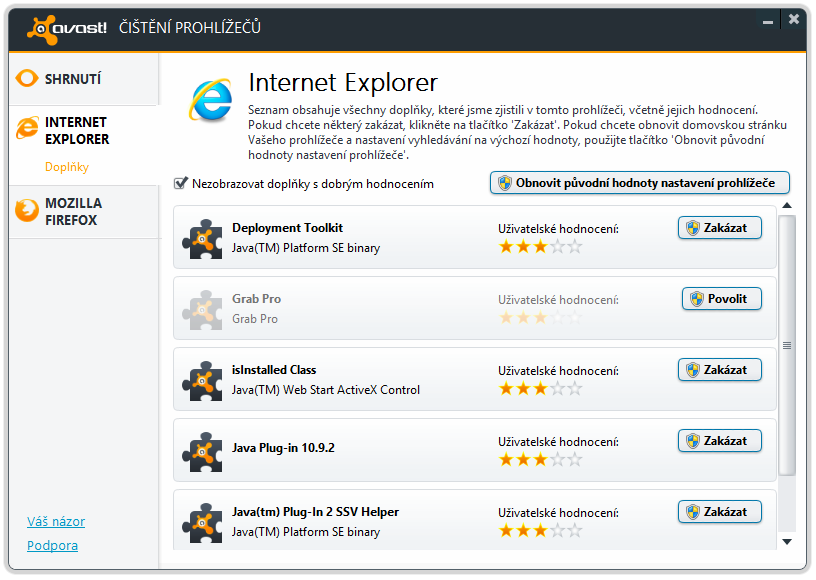Click the Internet Explorer heading text
The width and height of the screenshot is (816, 580).
(x=343, y=82)
